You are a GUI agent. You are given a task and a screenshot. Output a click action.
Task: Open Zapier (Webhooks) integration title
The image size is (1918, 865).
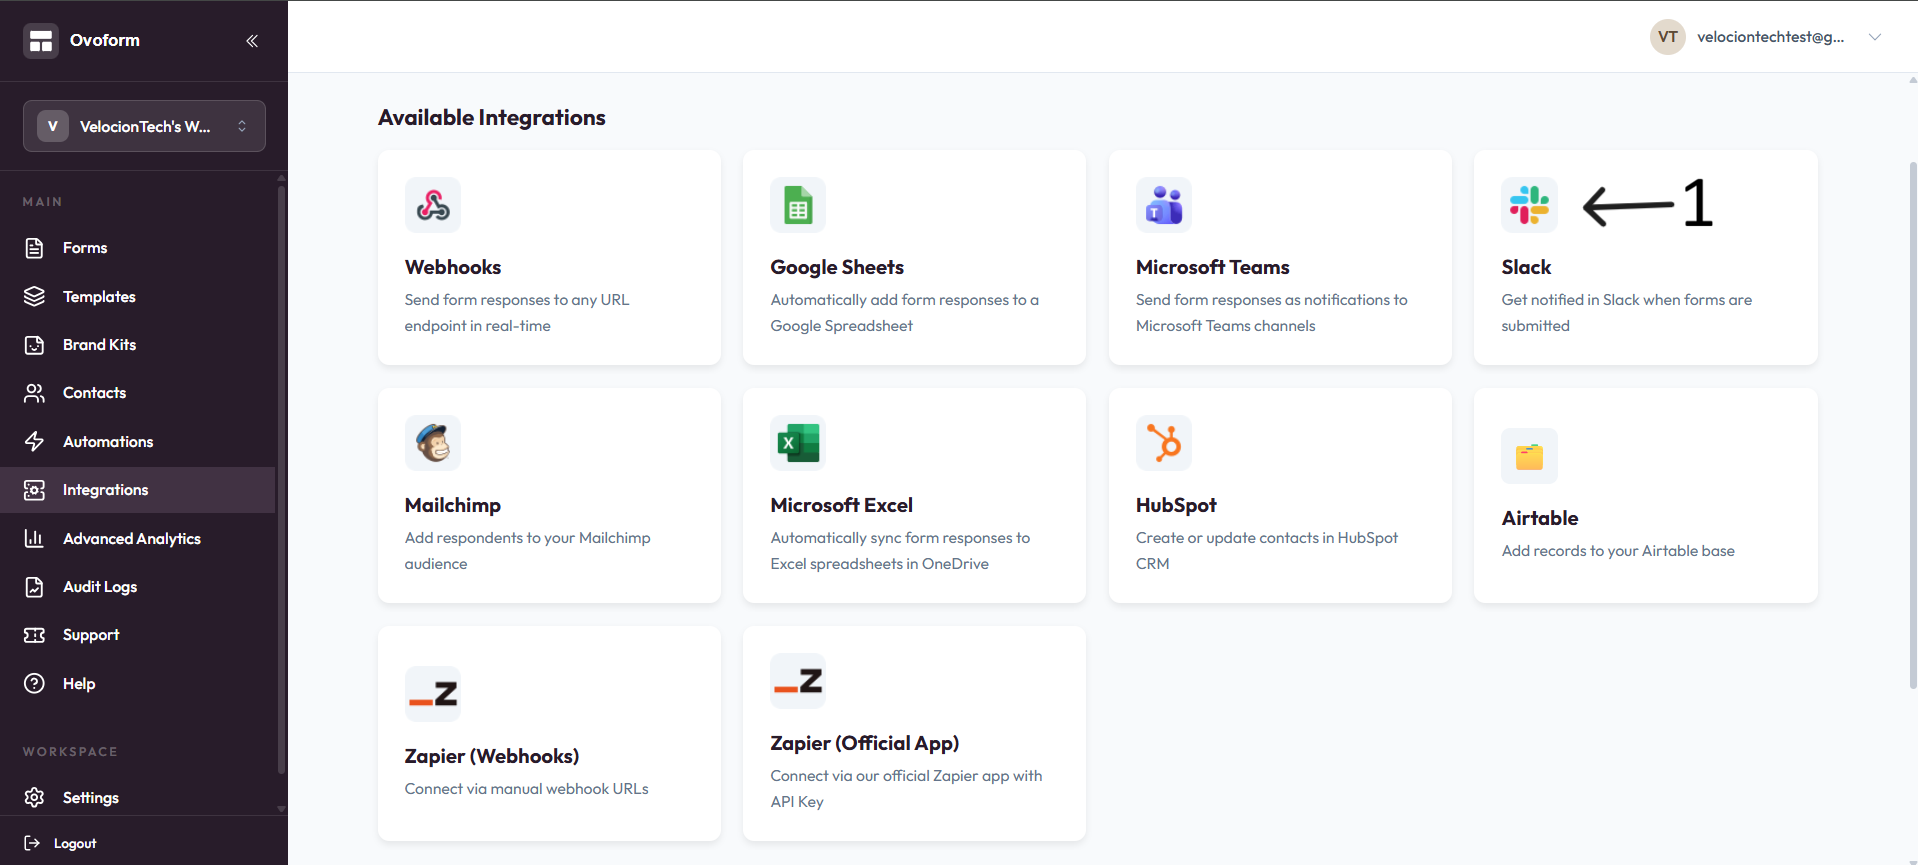[x=492, y=756]
